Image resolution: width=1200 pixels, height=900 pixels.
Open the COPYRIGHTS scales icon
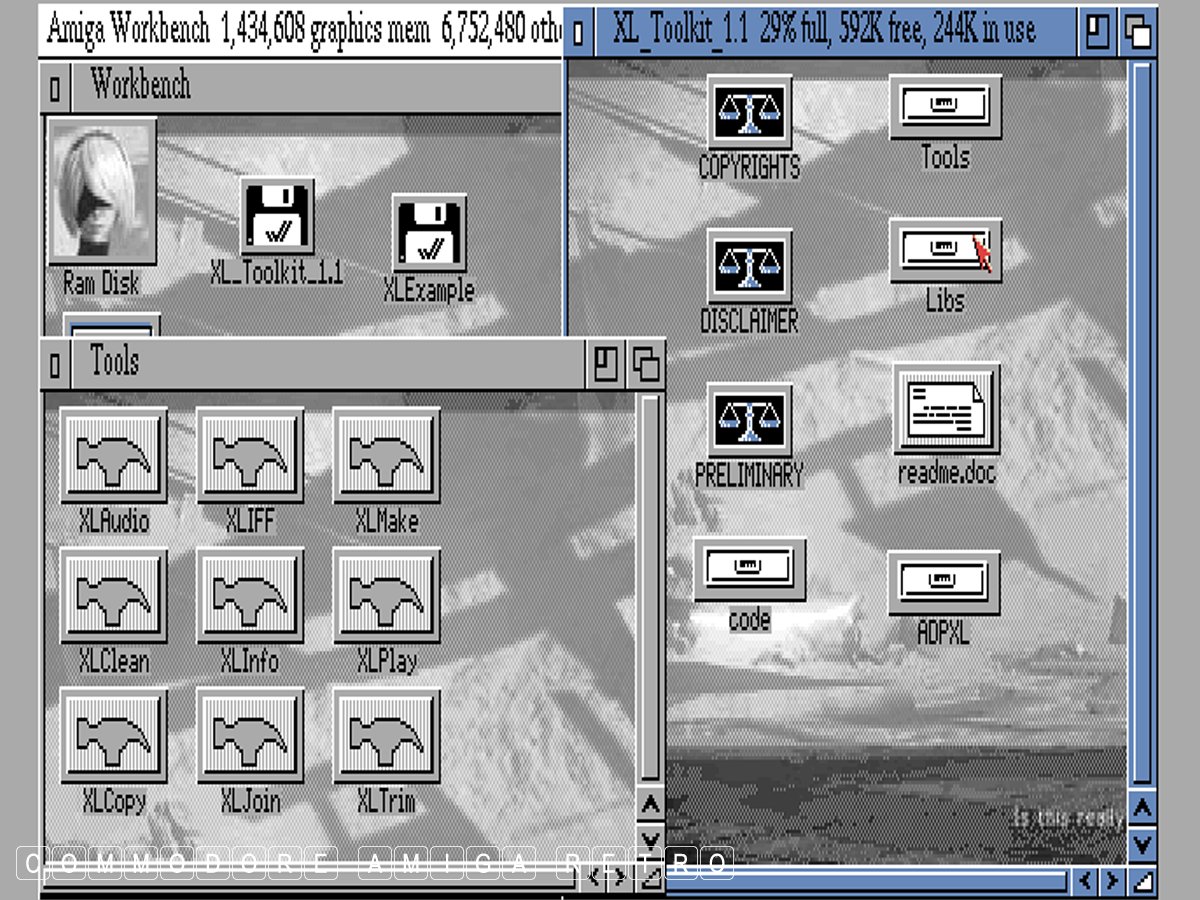[x=750, y=113]
